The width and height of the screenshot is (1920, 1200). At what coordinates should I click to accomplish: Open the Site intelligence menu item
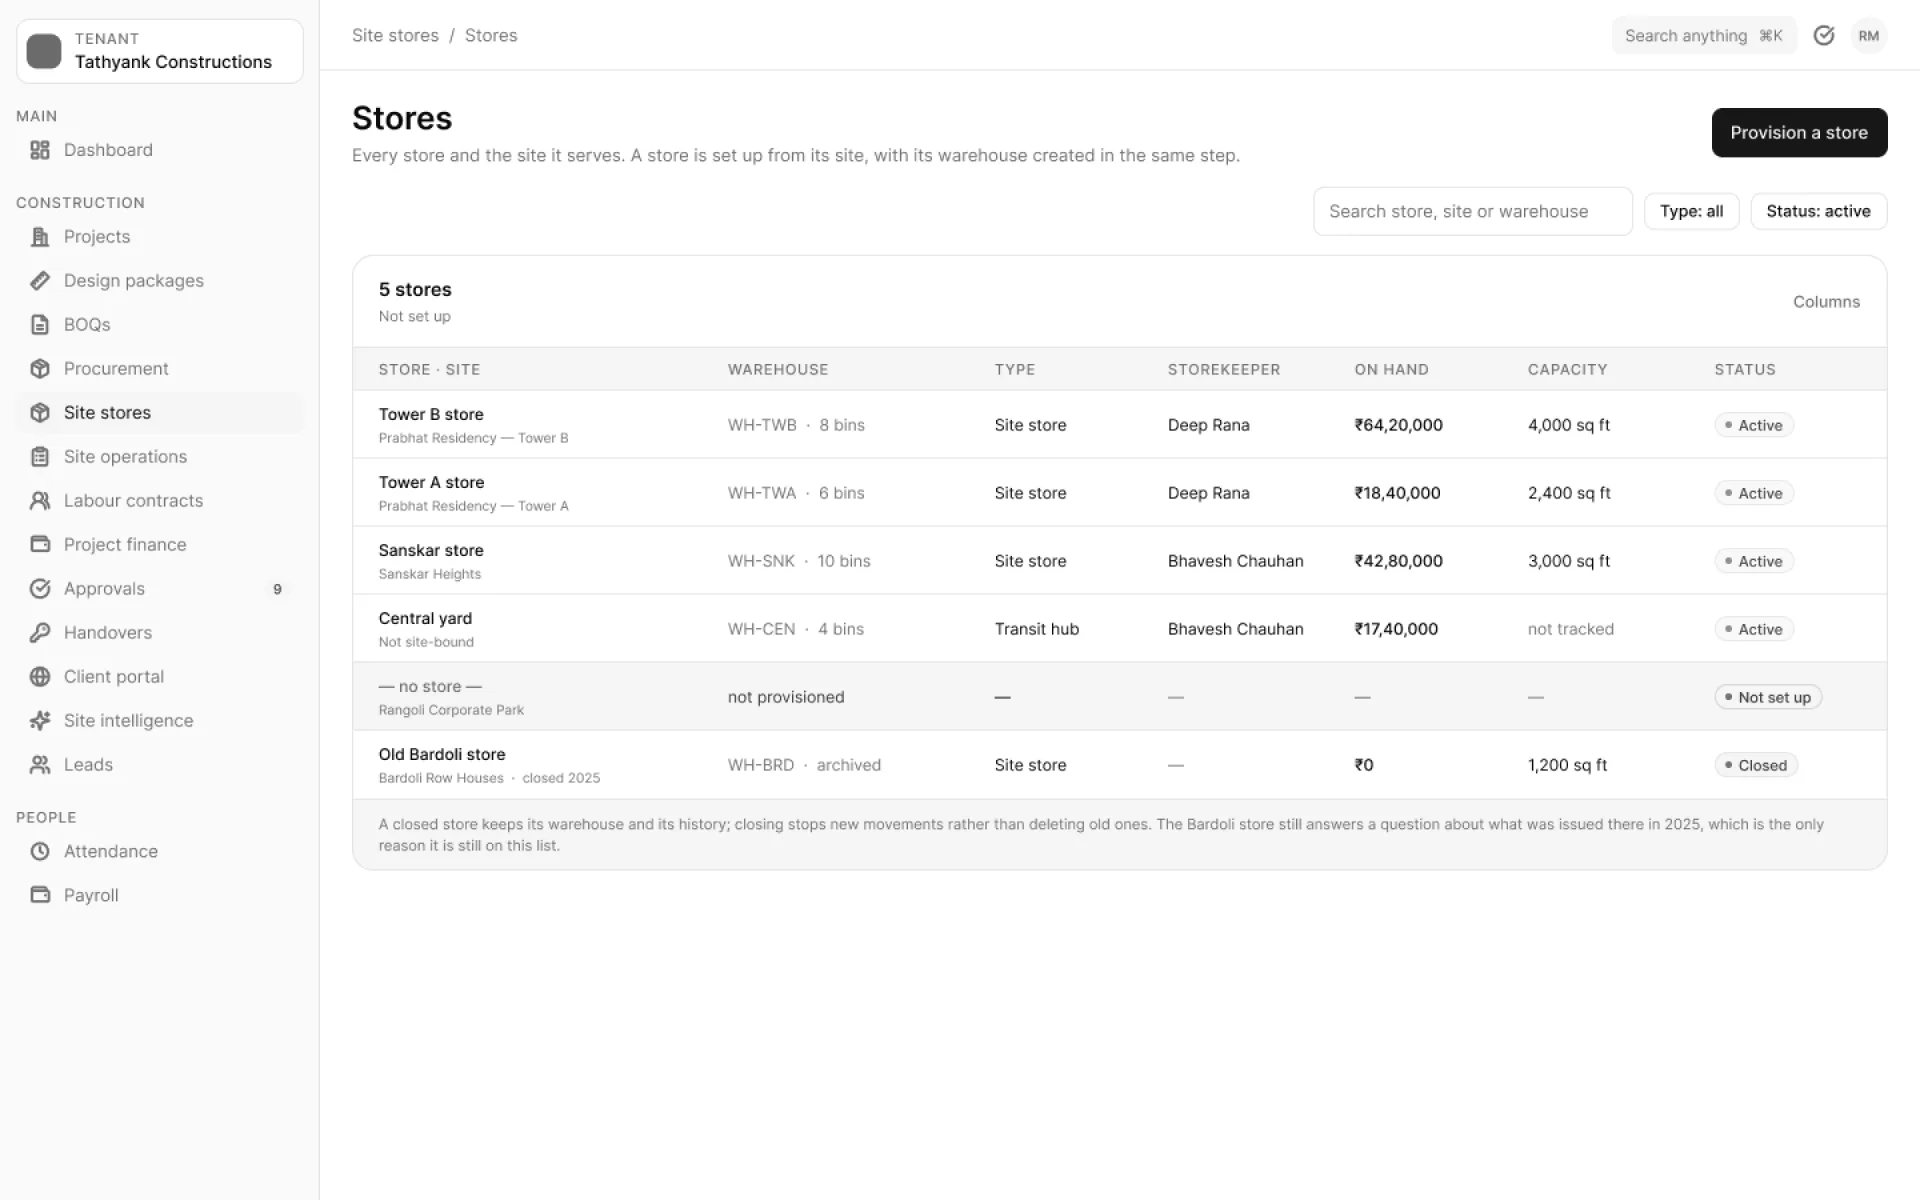(160, 721)
